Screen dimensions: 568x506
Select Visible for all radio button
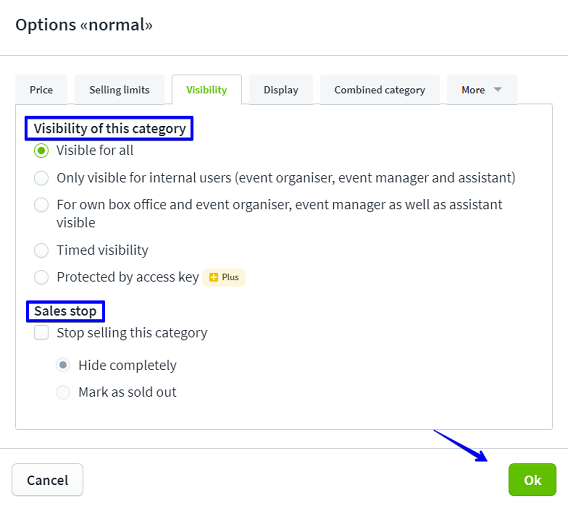click(x=41, y=150)
